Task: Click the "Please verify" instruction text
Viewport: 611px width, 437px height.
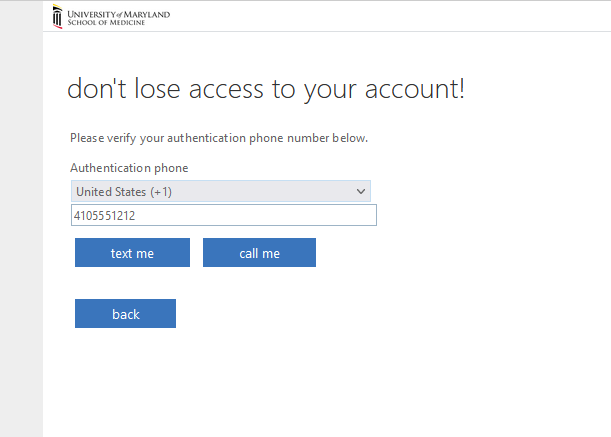Action: tap(110, 138)
